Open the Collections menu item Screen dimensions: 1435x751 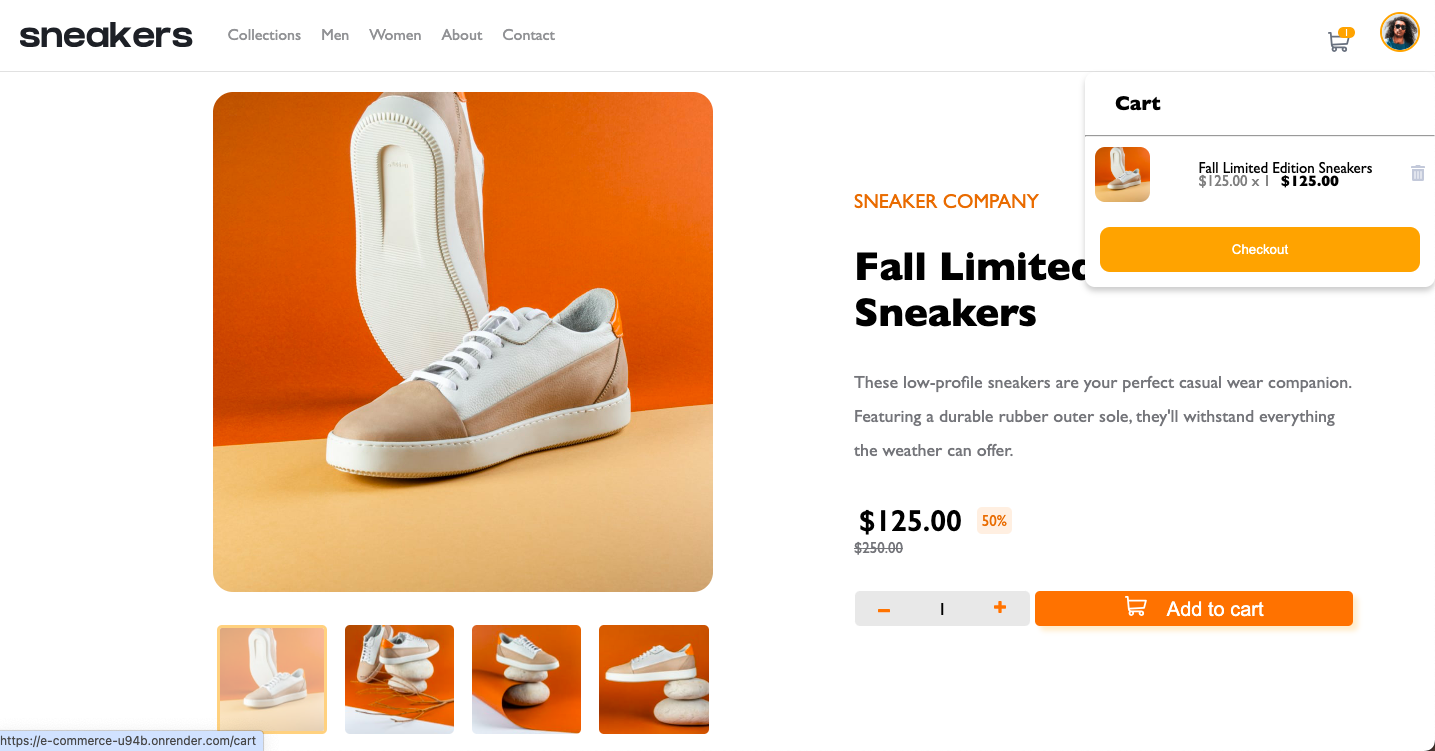click(x=264, y=35)
